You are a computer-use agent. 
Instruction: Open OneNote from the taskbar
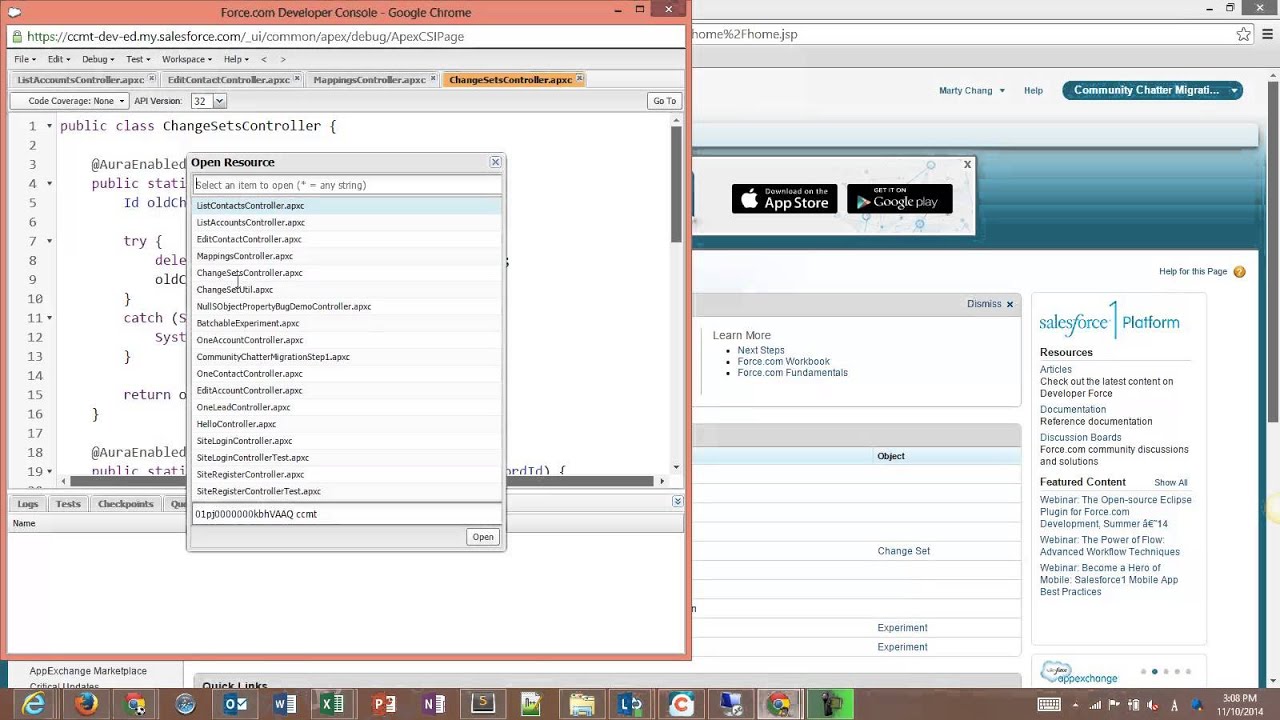[x=433, y=704]
